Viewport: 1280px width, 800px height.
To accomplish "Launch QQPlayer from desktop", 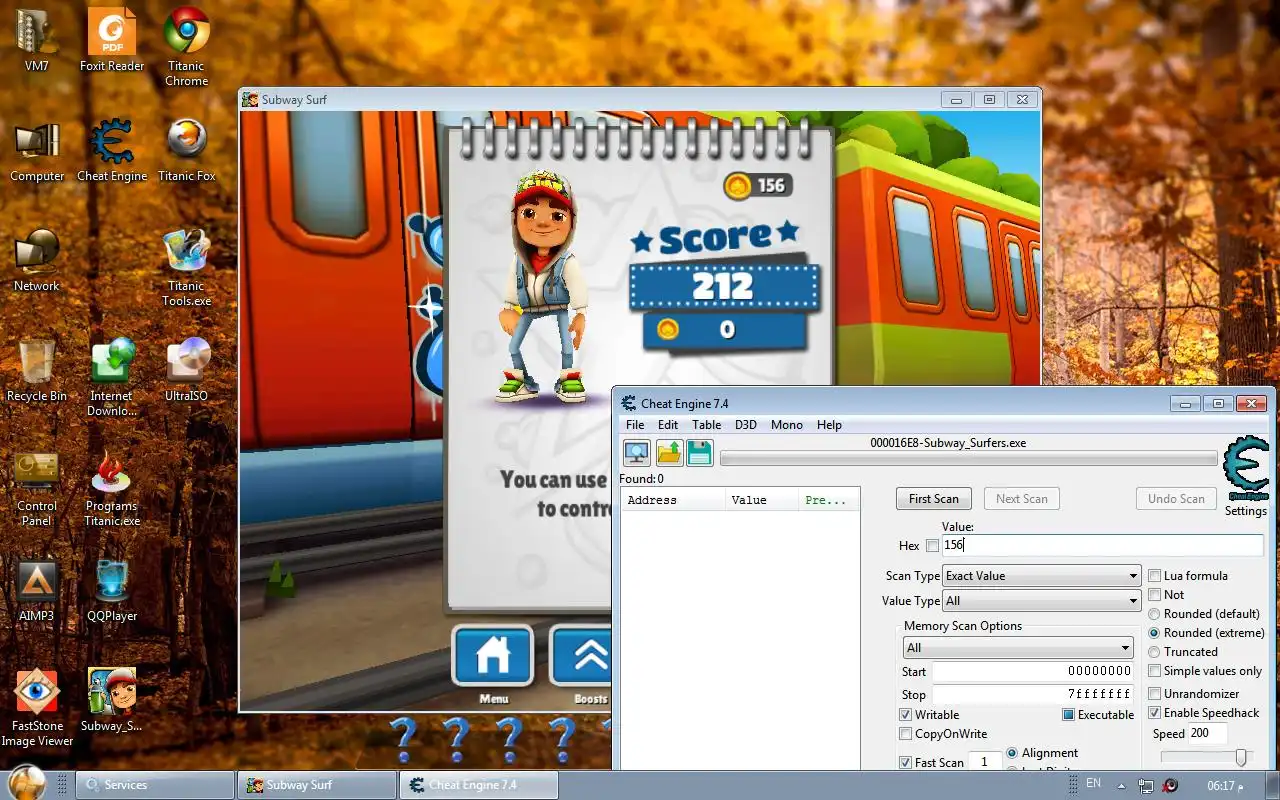I will [x=112, y=590].
